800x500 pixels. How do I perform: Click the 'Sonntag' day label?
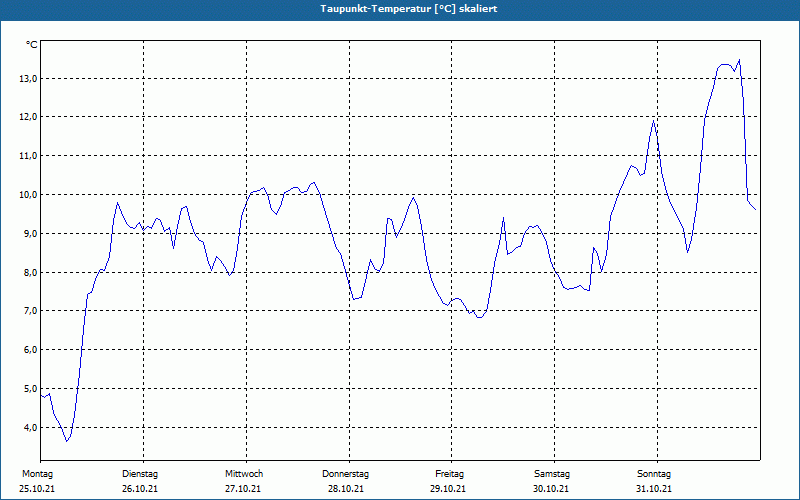[x=654, y=474]
